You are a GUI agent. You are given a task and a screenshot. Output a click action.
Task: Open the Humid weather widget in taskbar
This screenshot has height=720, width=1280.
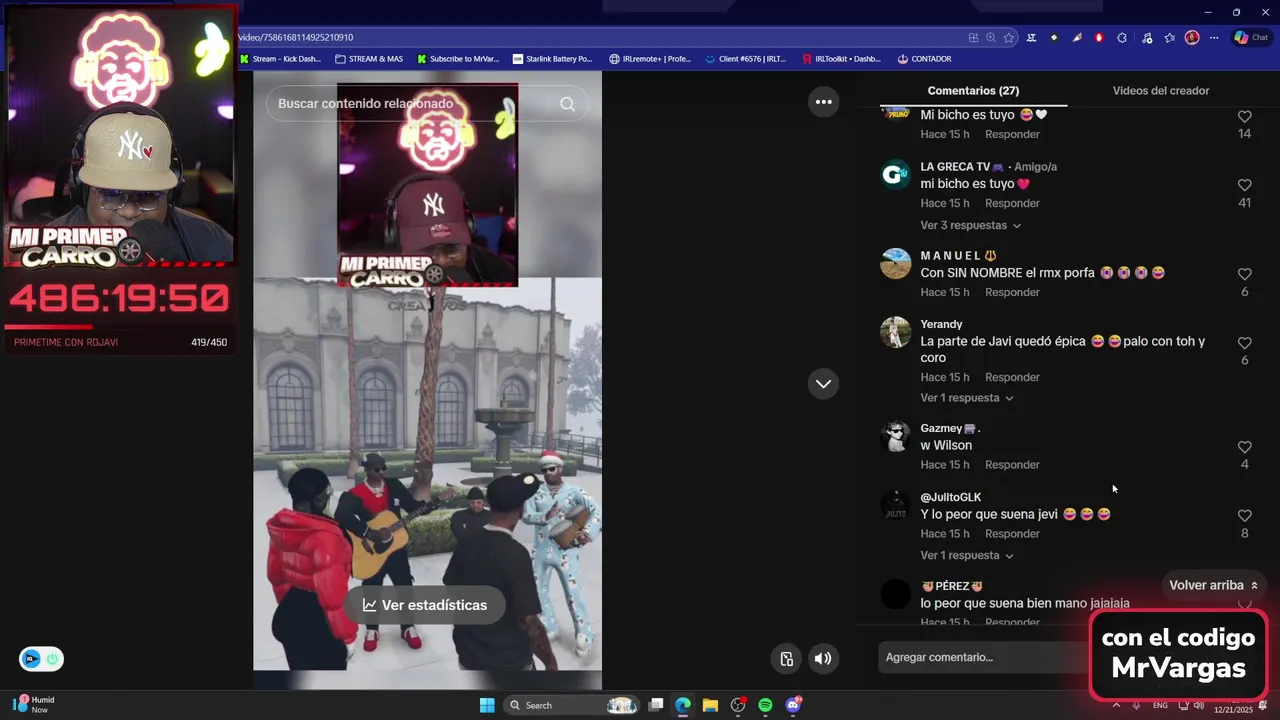coord(33,705)
